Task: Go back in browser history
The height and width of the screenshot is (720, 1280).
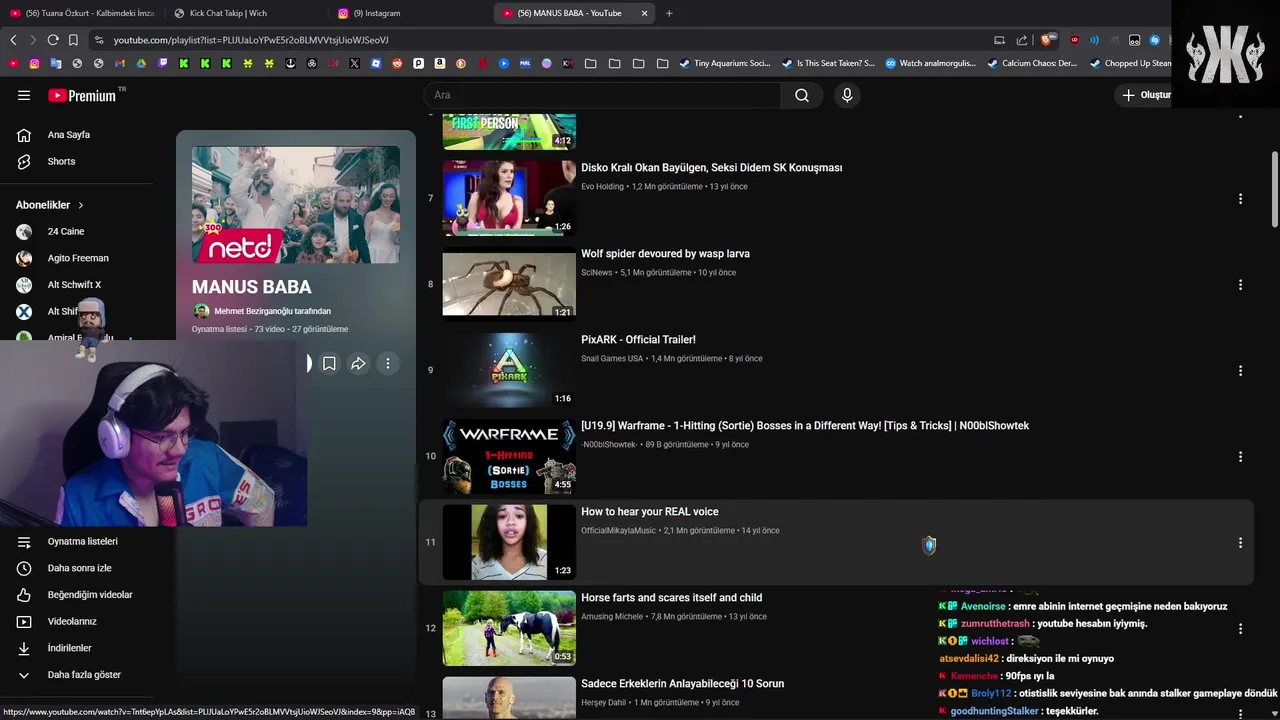Action: tap(13, 40)
